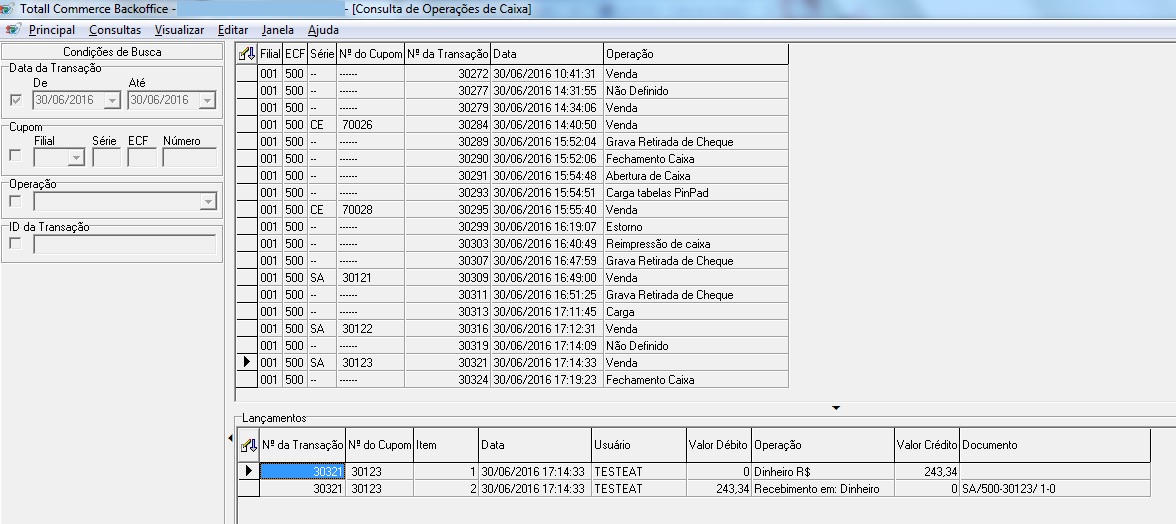
Task: Click the Totall Commerce title bar icon
Action: [9, 9]
